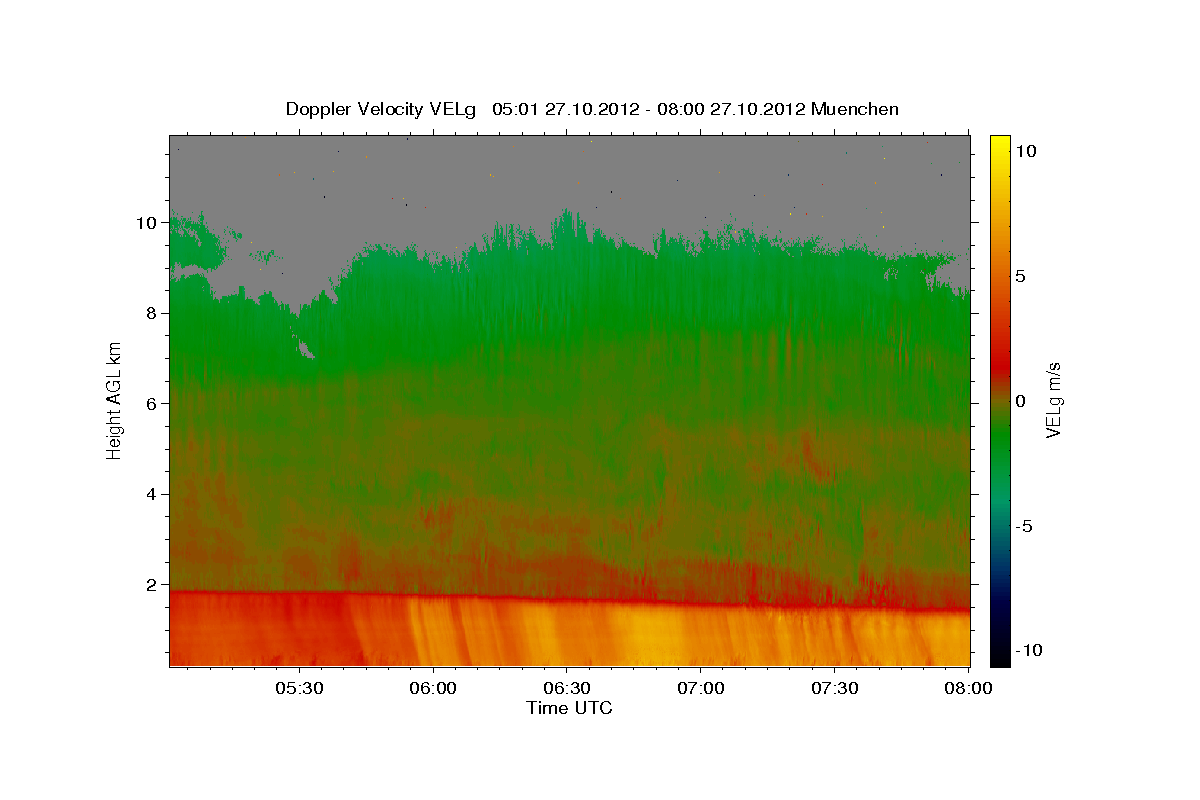Click the 'Time UTC' axis label

tap(569, 708)
